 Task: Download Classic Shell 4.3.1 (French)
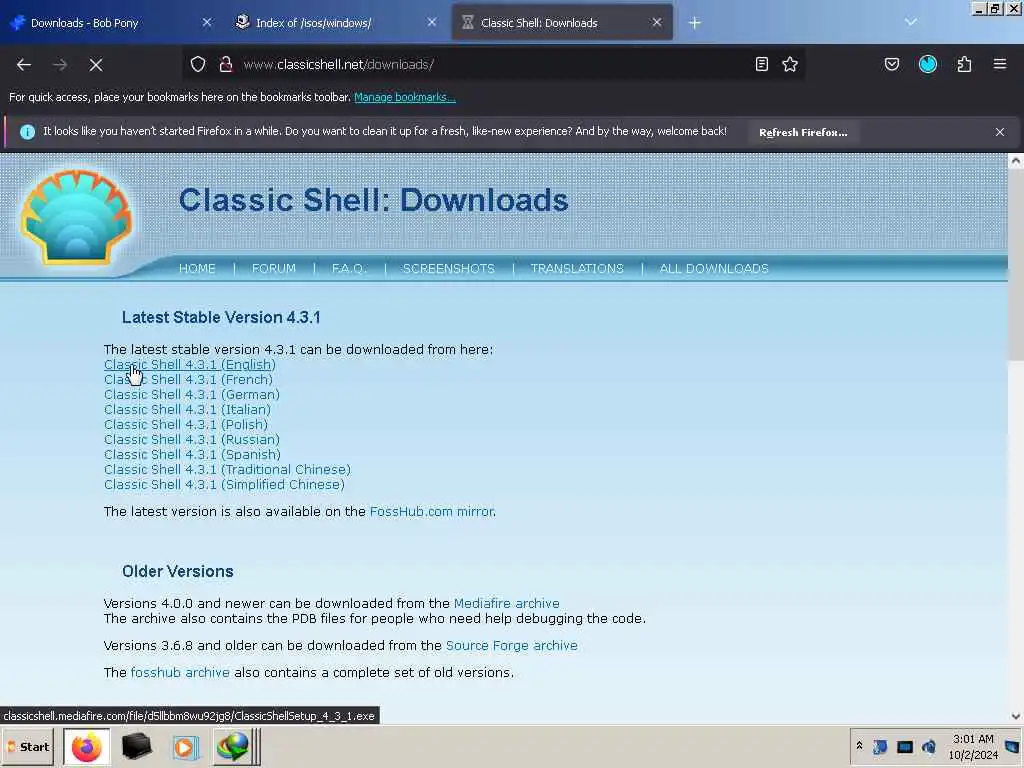point(188,379)
